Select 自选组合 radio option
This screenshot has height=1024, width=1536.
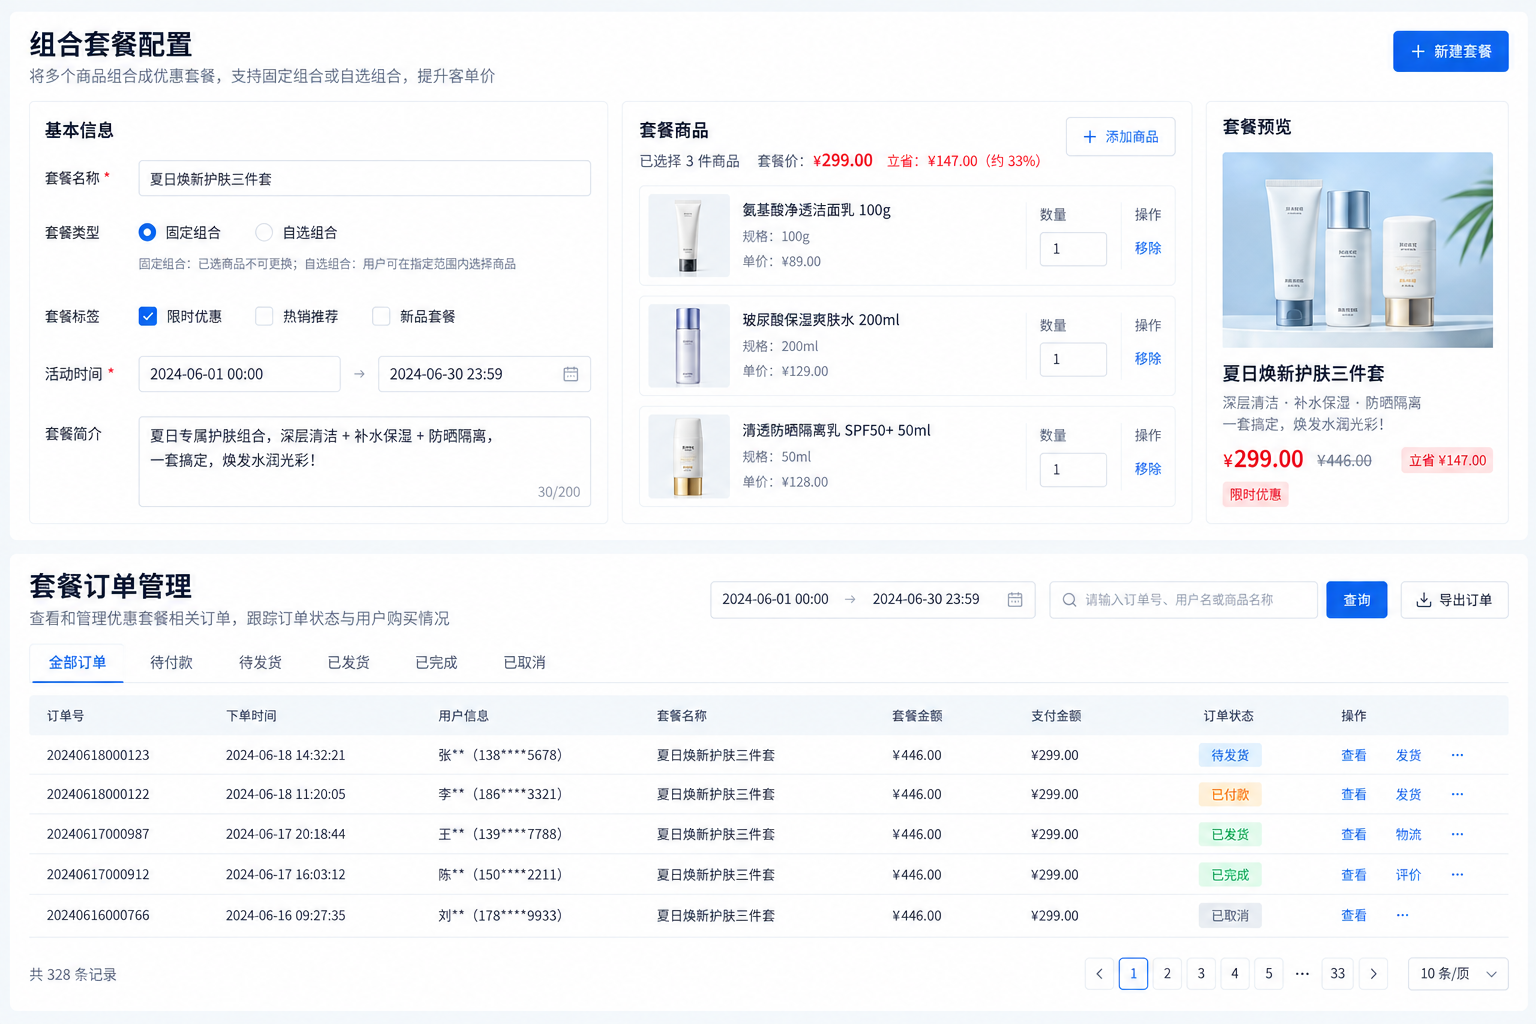click(264, 232)
